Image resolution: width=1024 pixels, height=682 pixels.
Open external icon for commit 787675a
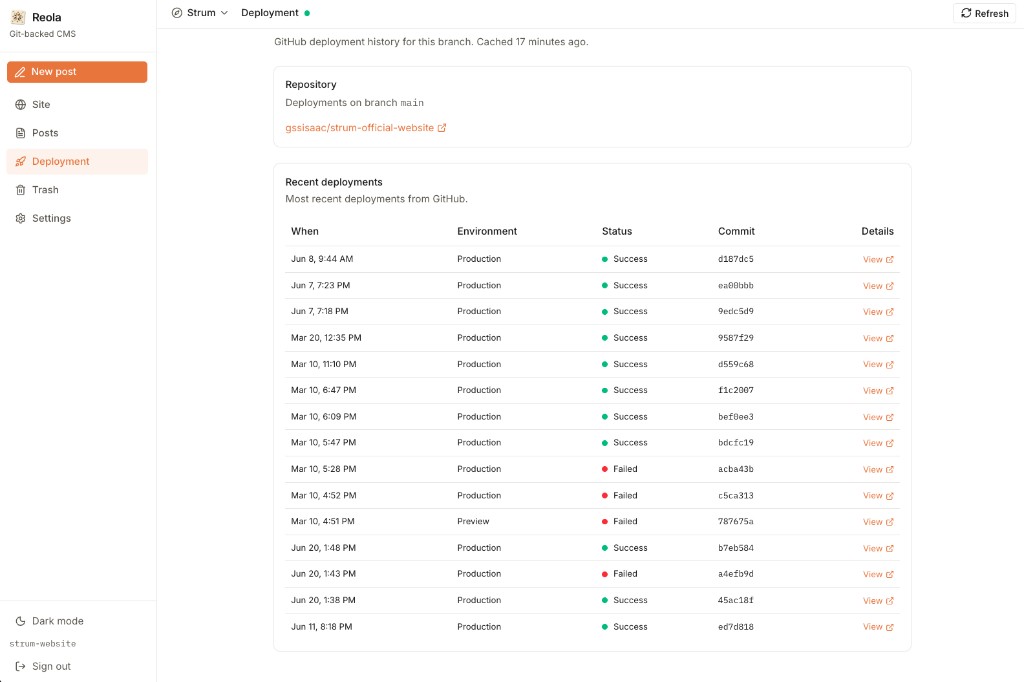click(889, 522)
